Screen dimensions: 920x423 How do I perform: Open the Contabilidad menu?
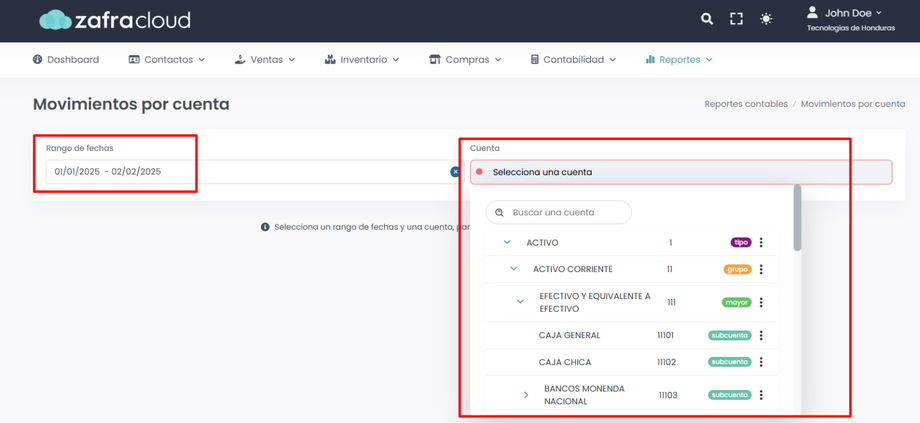coord(573,59)
